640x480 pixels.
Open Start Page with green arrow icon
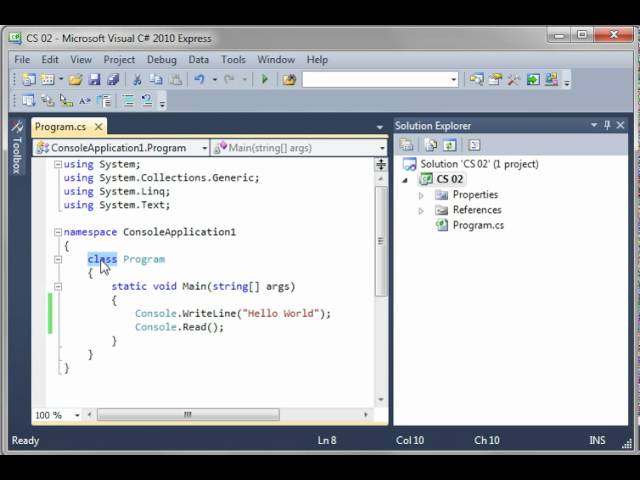pyautogui.click(x=533, y=79)
